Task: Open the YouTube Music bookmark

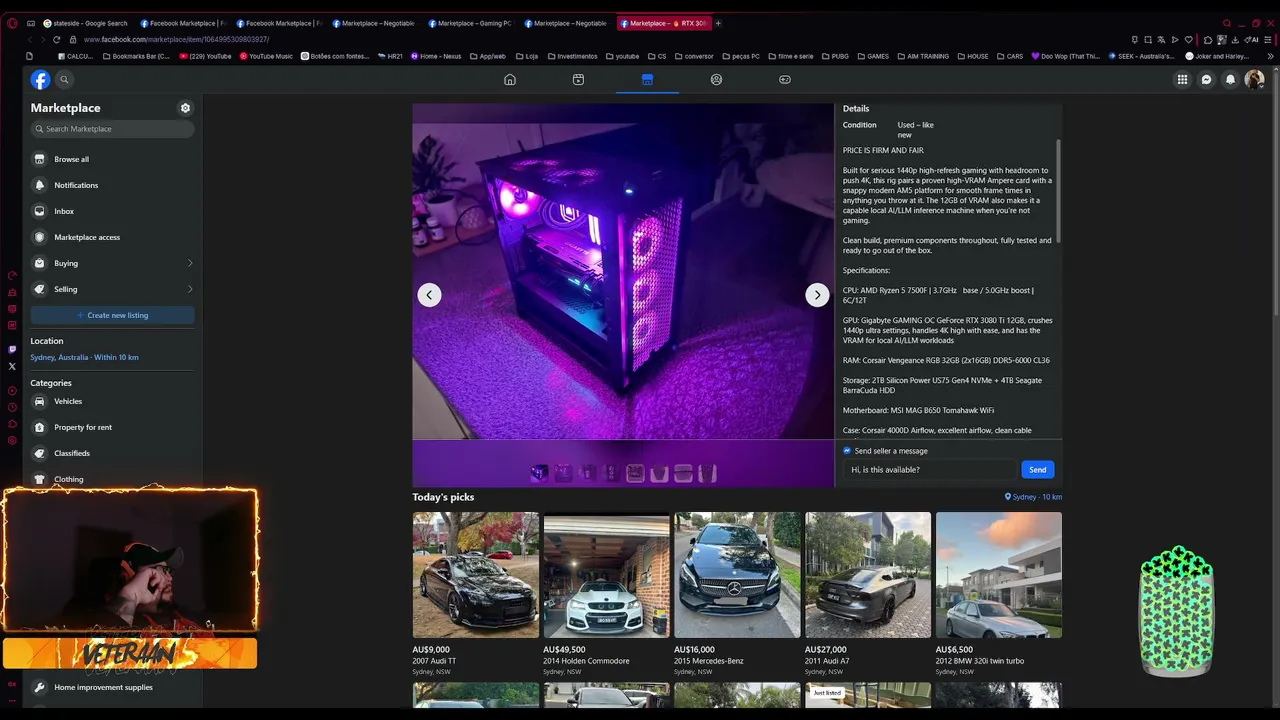Action: [266, 56]
